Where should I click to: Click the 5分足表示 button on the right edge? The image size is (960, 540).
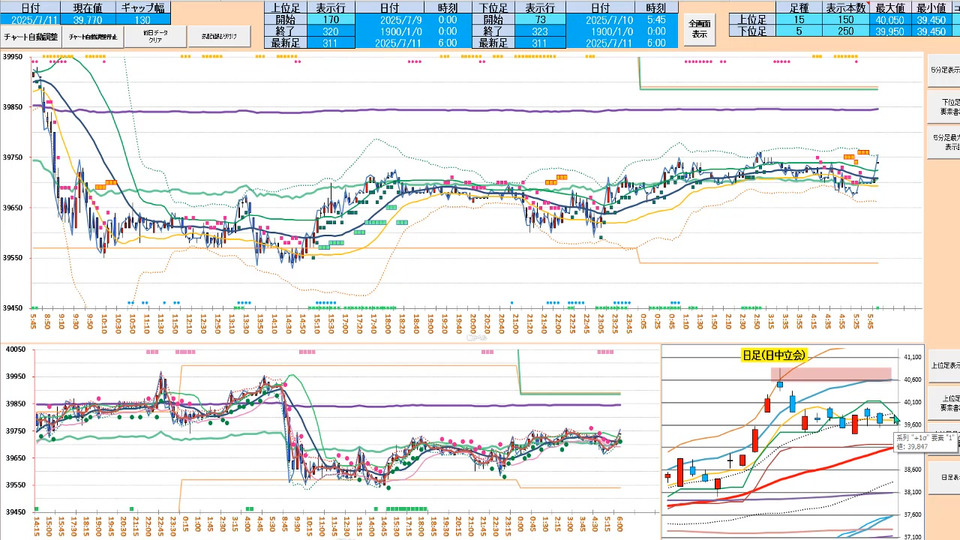click(944, 71)
